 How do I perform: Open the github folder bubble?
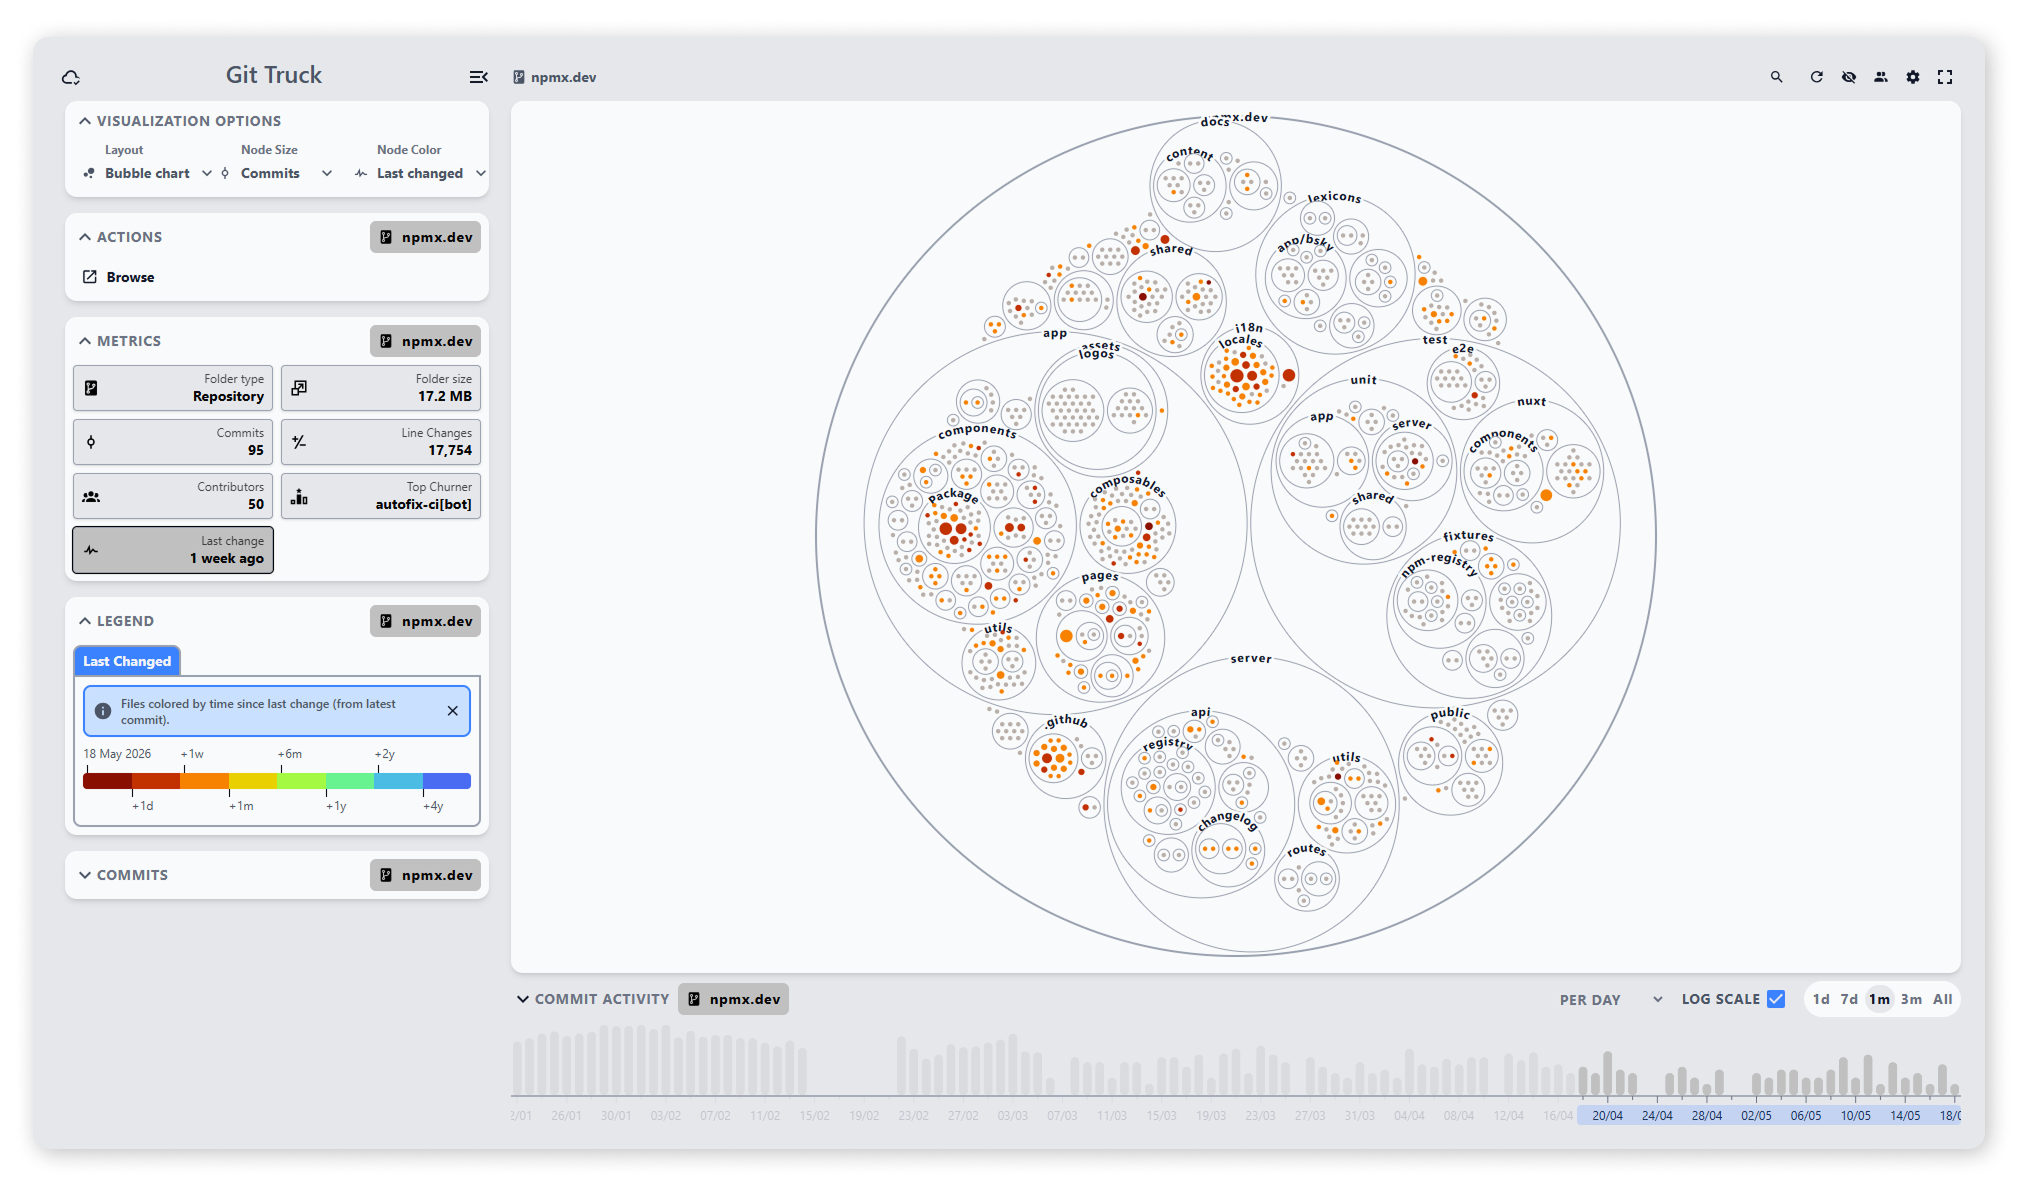1066,758
